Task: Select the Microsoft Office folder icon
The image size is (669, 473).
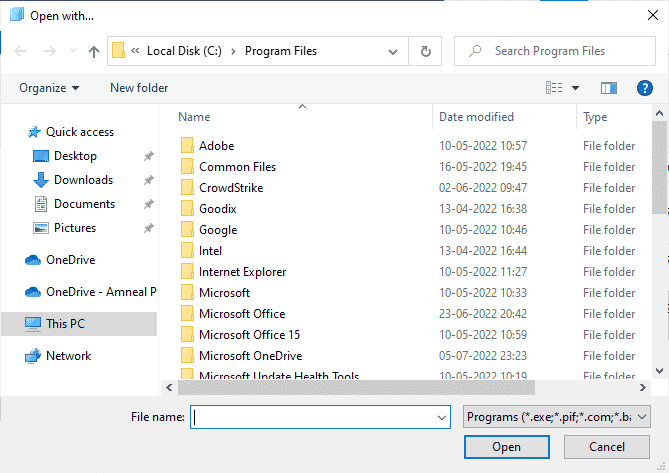Action: click(x=187, y=313)
